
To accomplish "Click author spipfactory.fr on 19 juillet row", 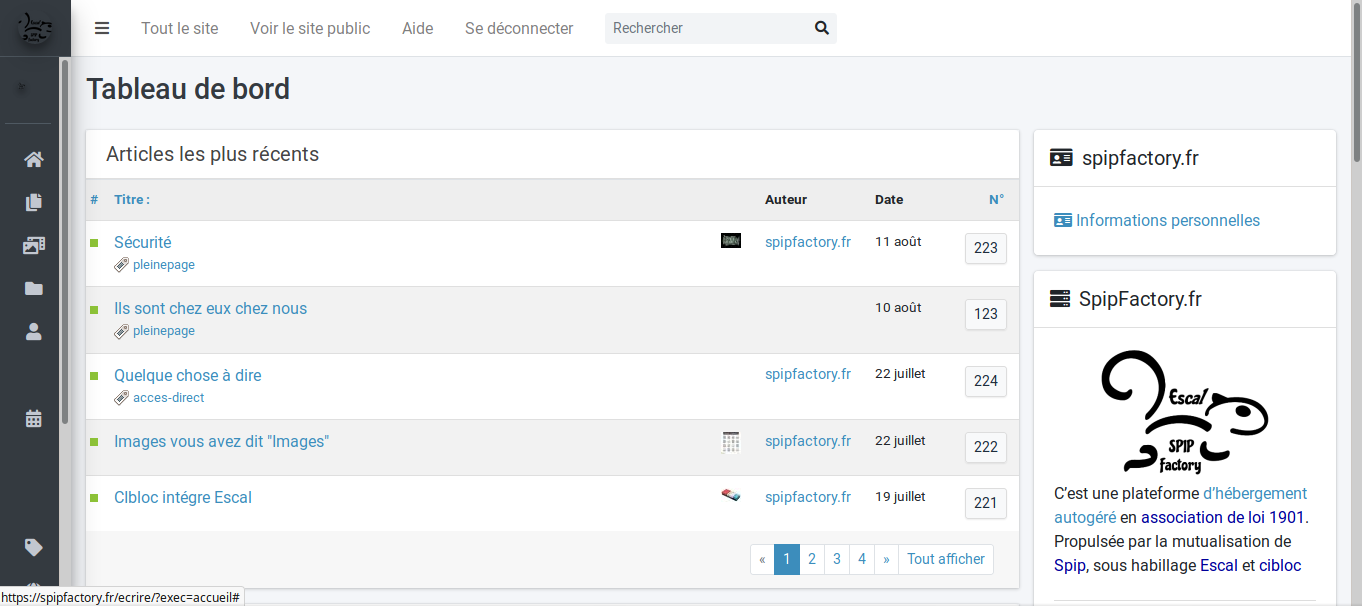I will click(808, 496).
